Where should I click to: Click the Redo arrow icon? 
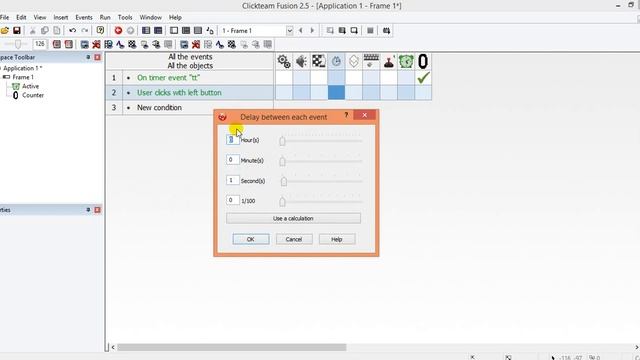tap(84, 31)
